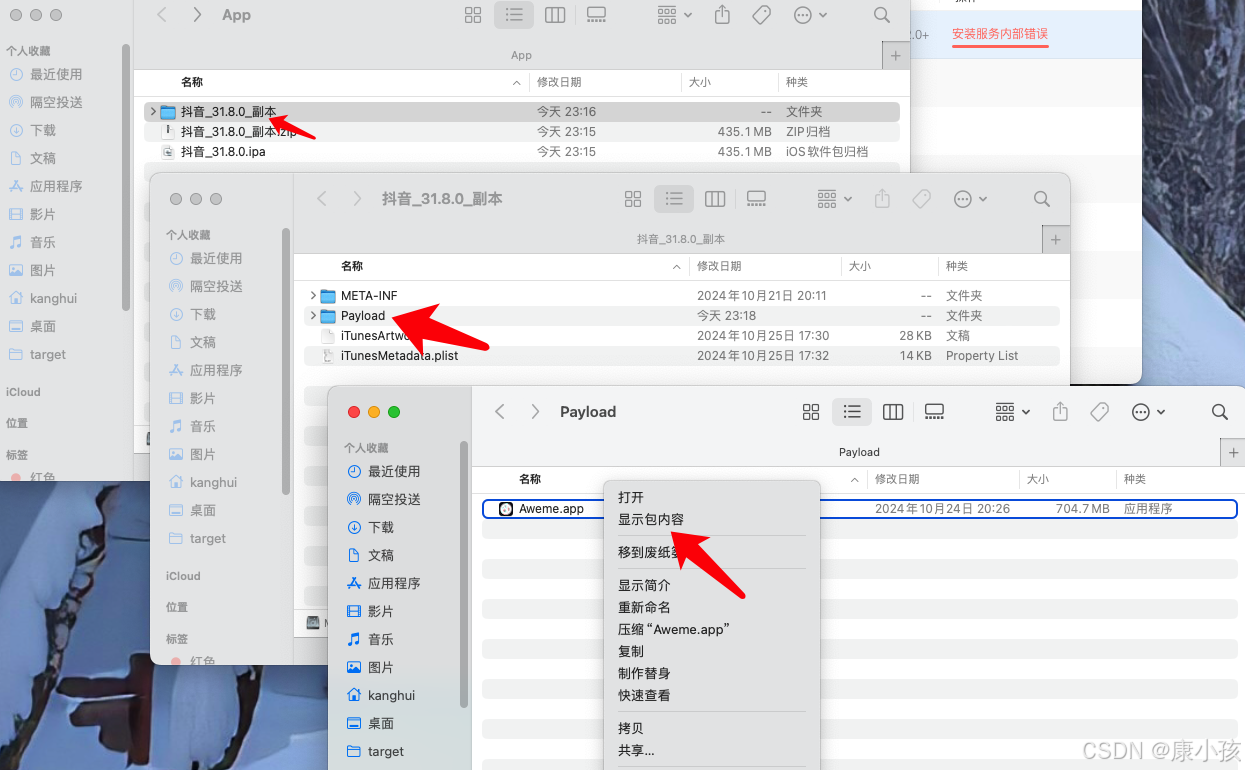
Task: Expand 抖音_31.8.0_副本 folder in App window
Action: pyautogui.click(x=153, y=112)
